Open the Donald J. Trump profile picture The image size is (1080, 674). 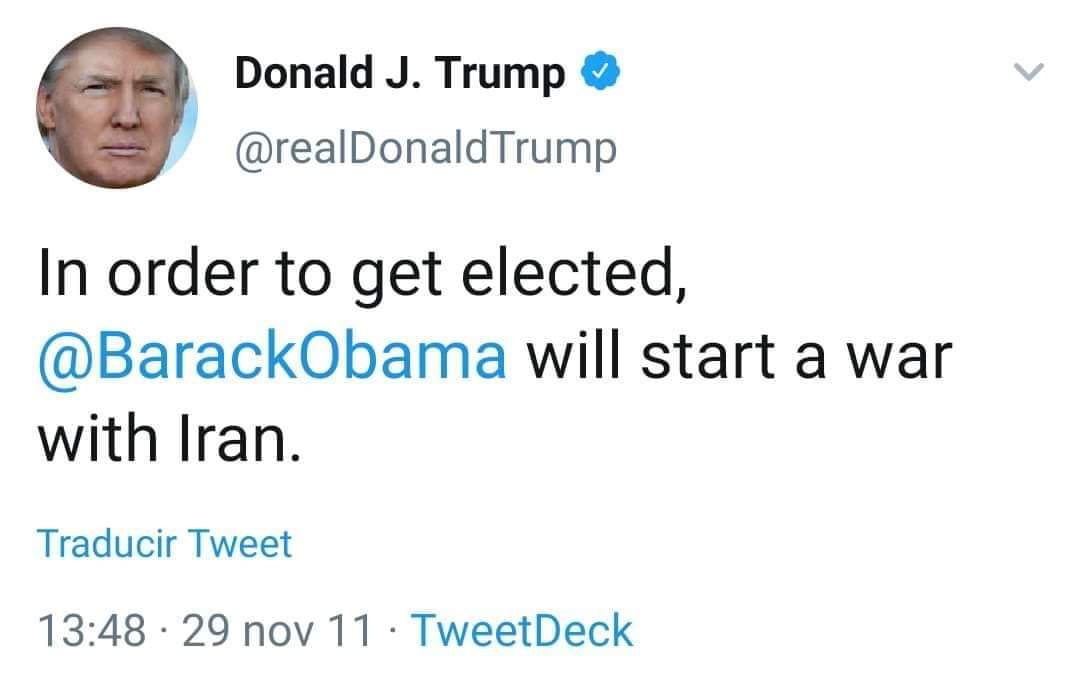click(x=117, y=109)
